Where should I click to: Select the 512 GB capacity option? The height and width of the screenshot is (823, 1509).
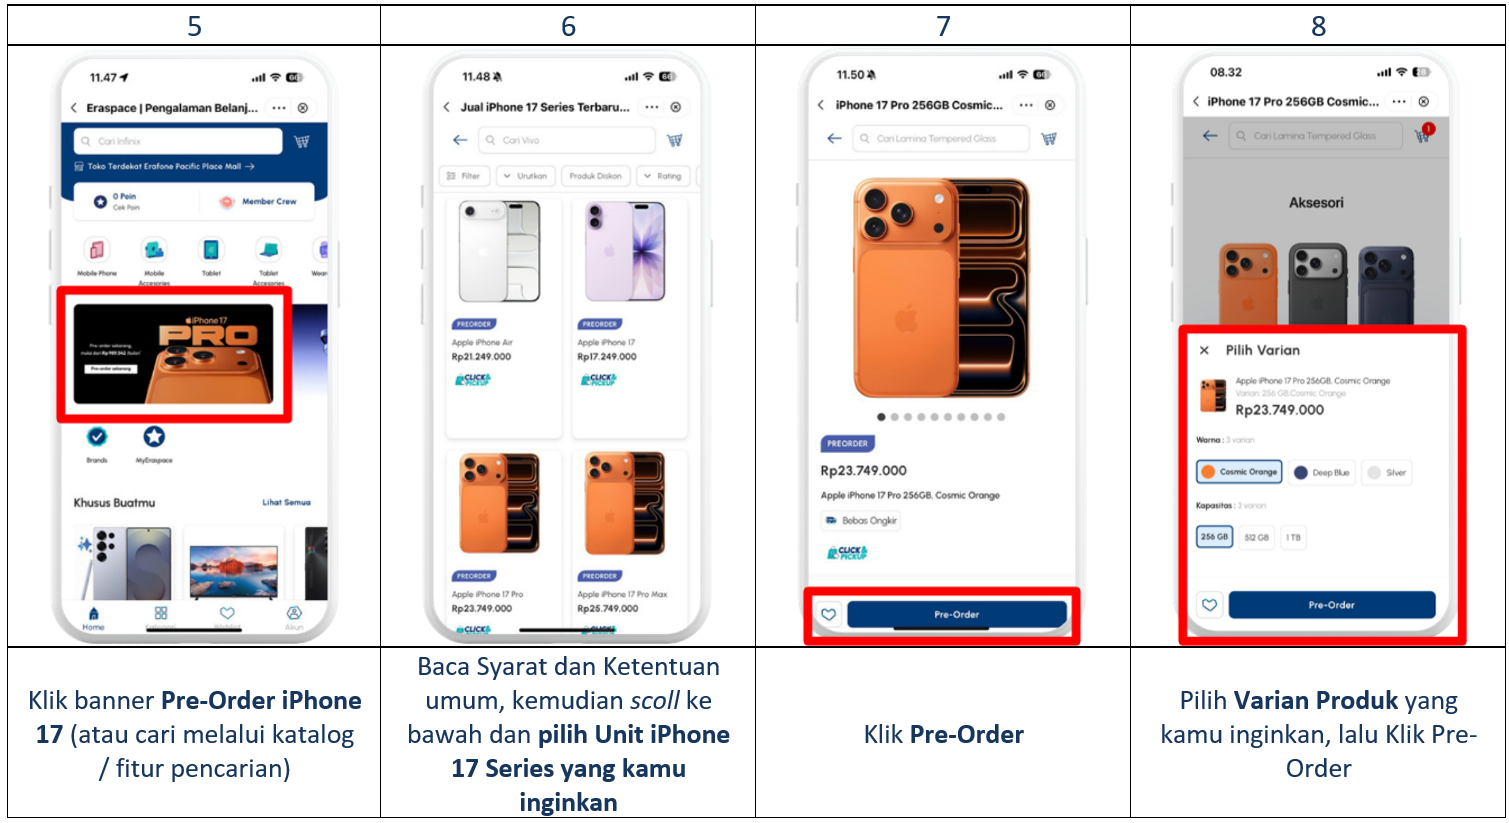point(1256,537)
